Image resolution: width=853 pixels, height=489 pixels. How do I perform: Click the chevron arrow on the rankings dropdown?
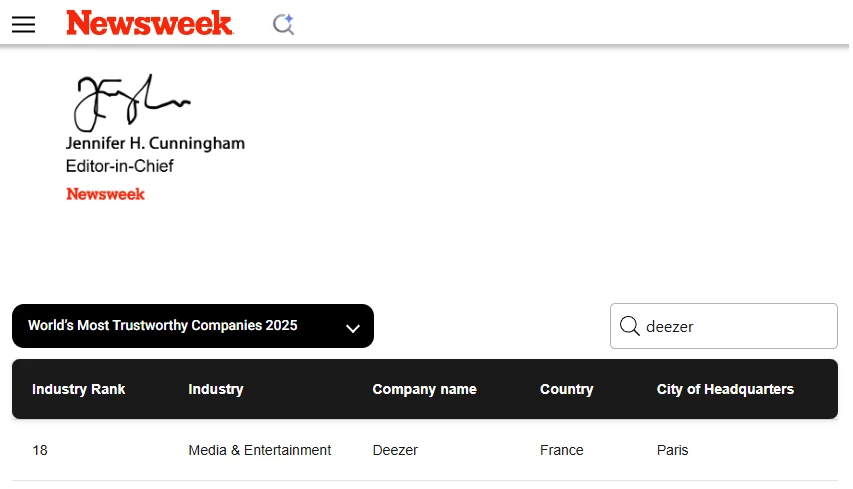pos(352,328)
